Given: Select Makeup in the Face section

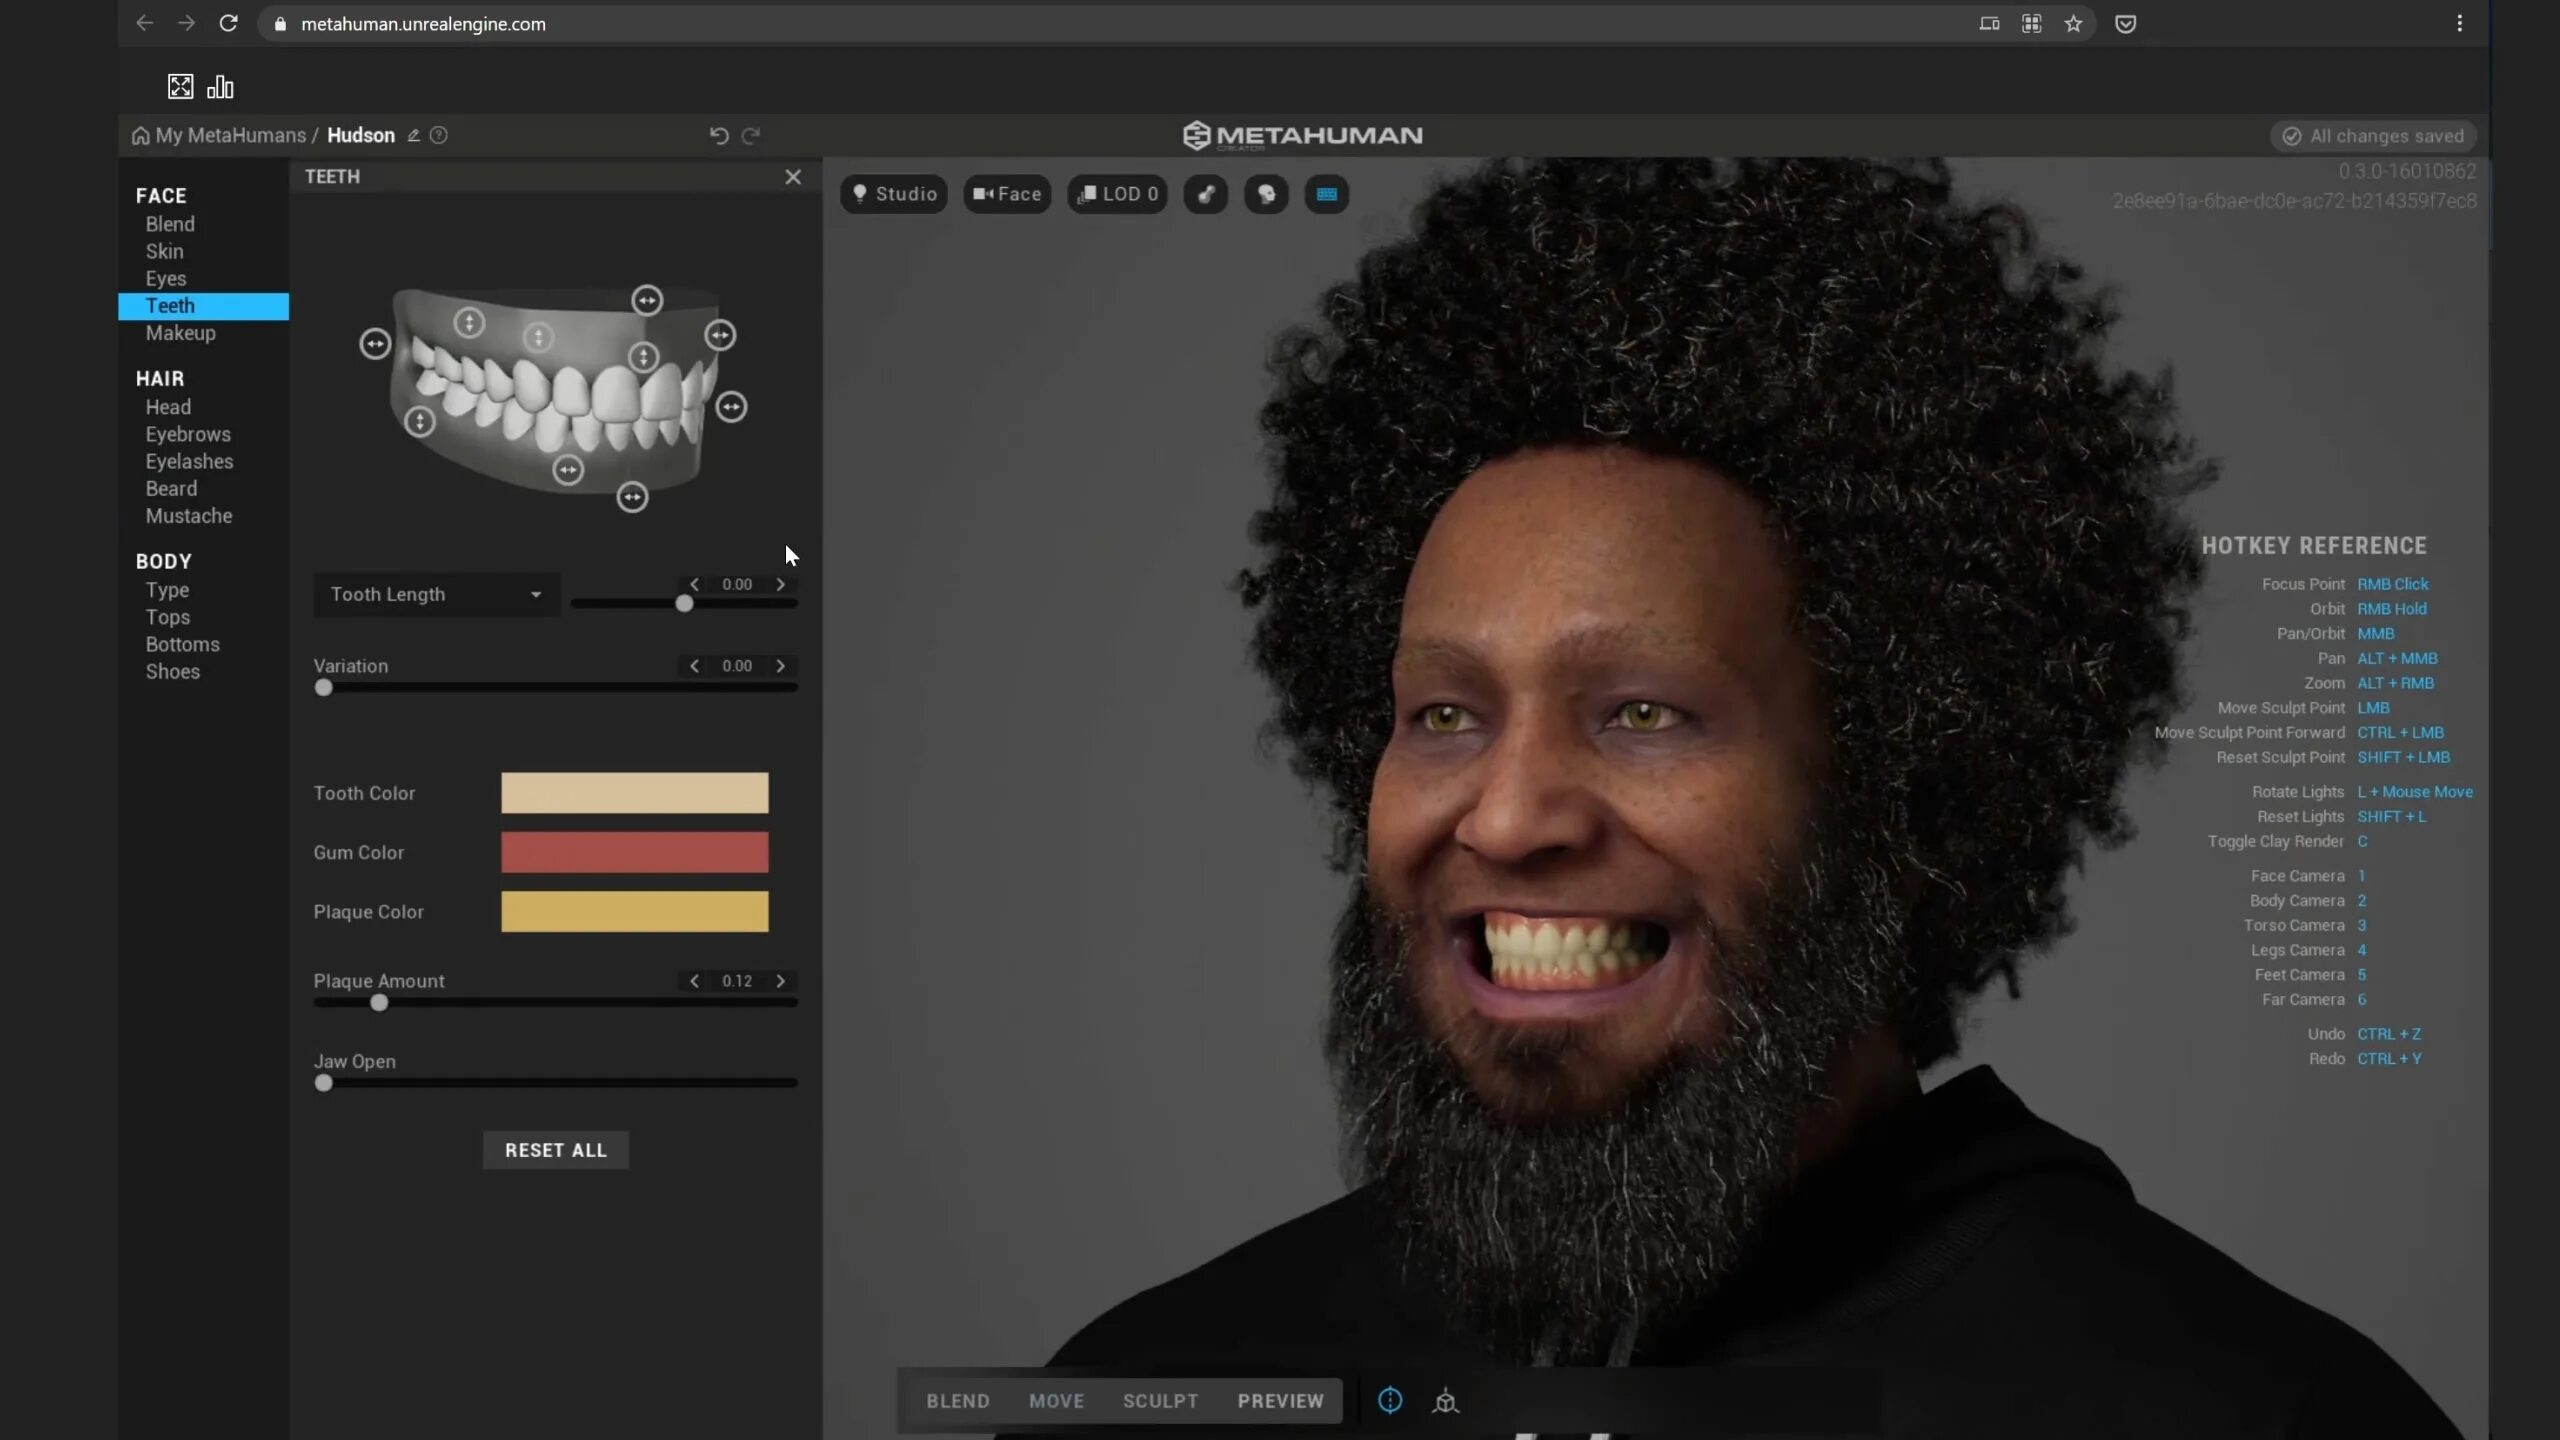Looking at the screenshot, I should [180, 333].
